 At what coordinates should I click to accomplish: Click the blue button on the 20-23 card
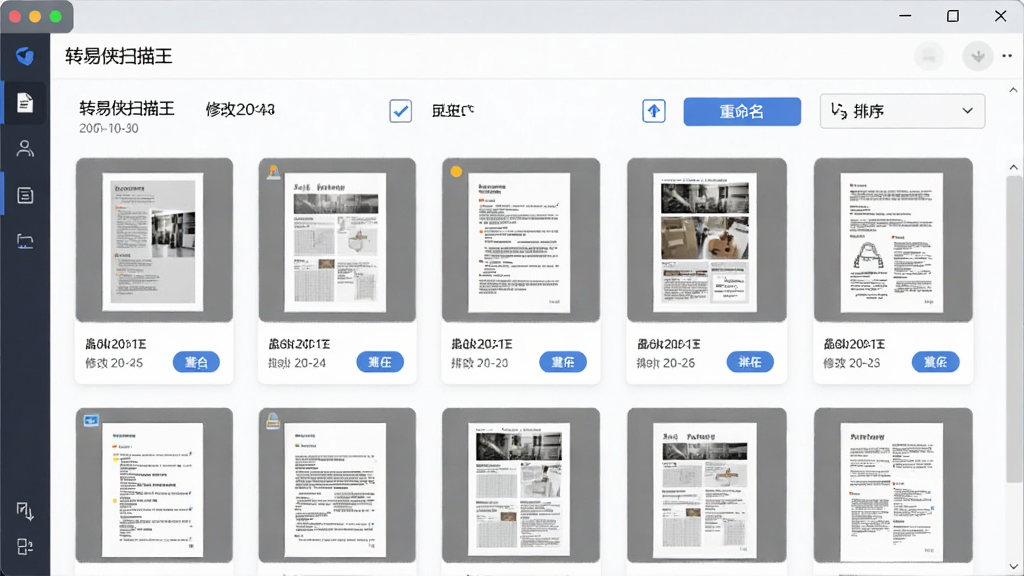point(935,362)
